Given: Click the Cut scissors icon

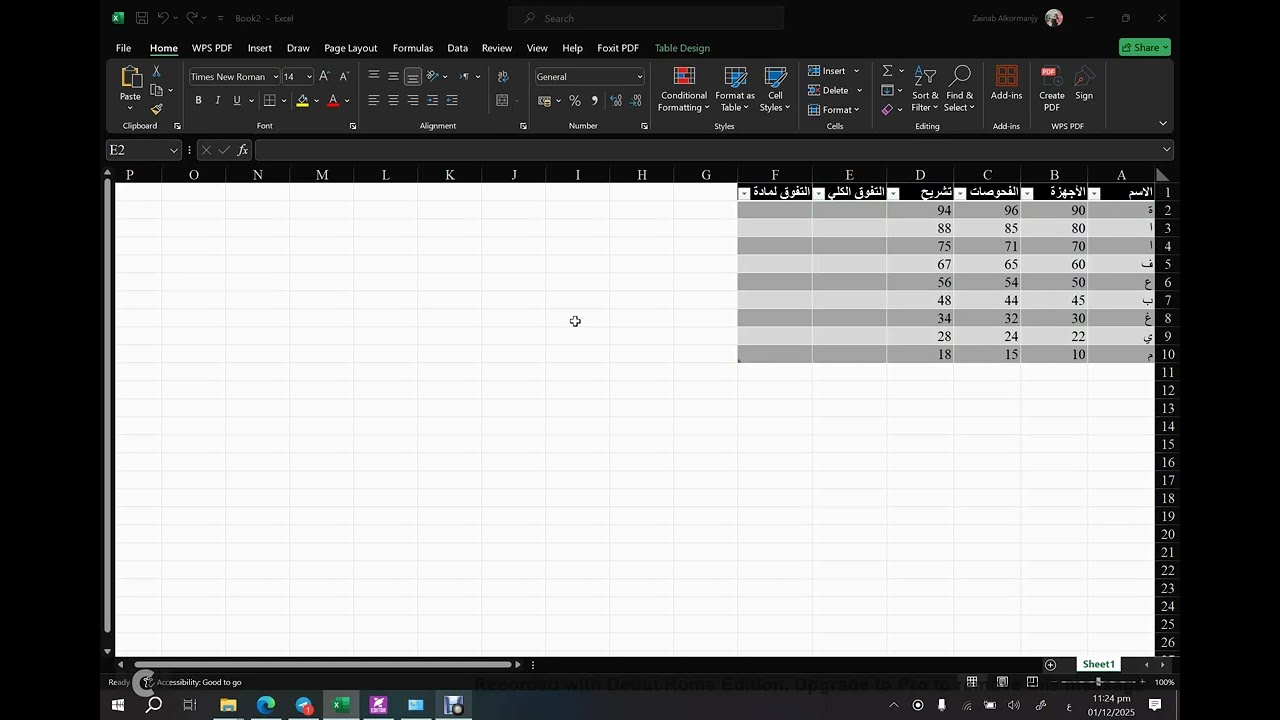Looking at the screenshot, I should (156, 71).
